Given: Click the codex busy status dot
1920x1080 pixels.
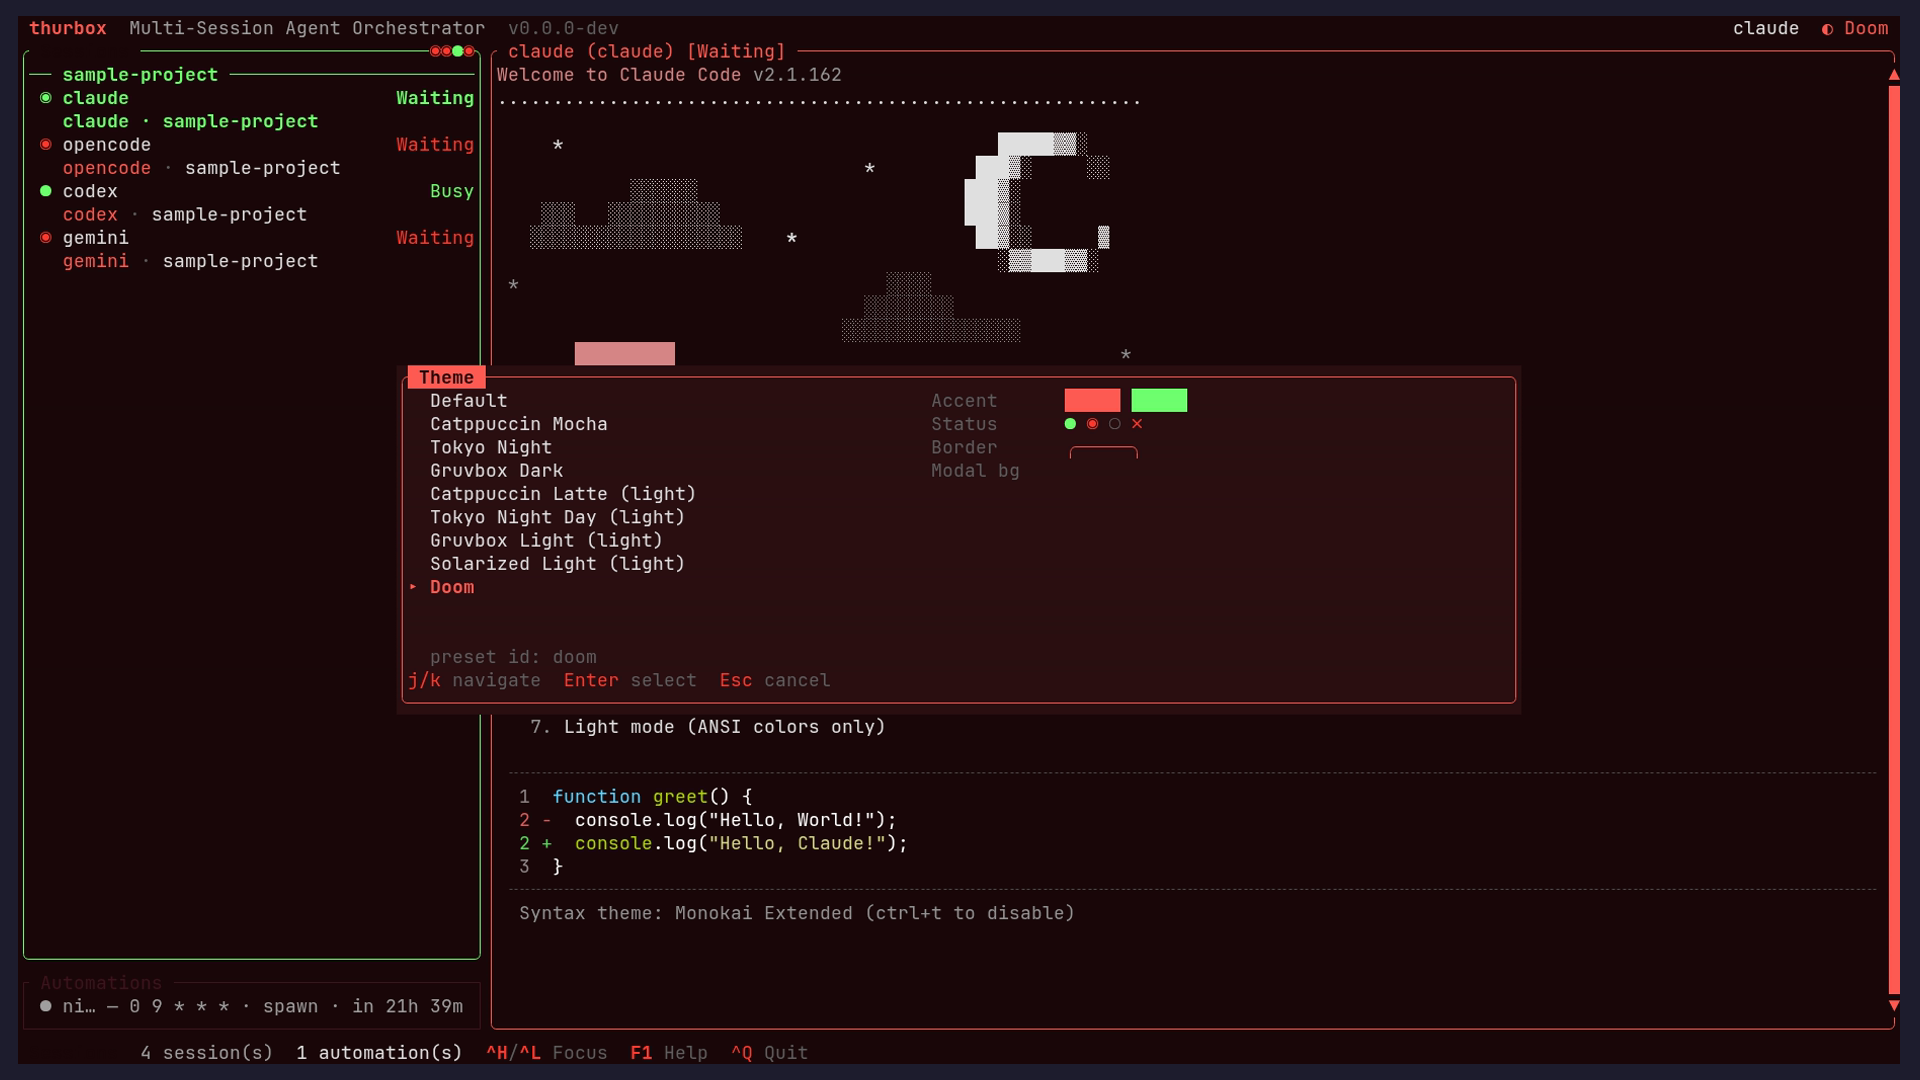Looking at the screenshot, I should tap(45, 191).
